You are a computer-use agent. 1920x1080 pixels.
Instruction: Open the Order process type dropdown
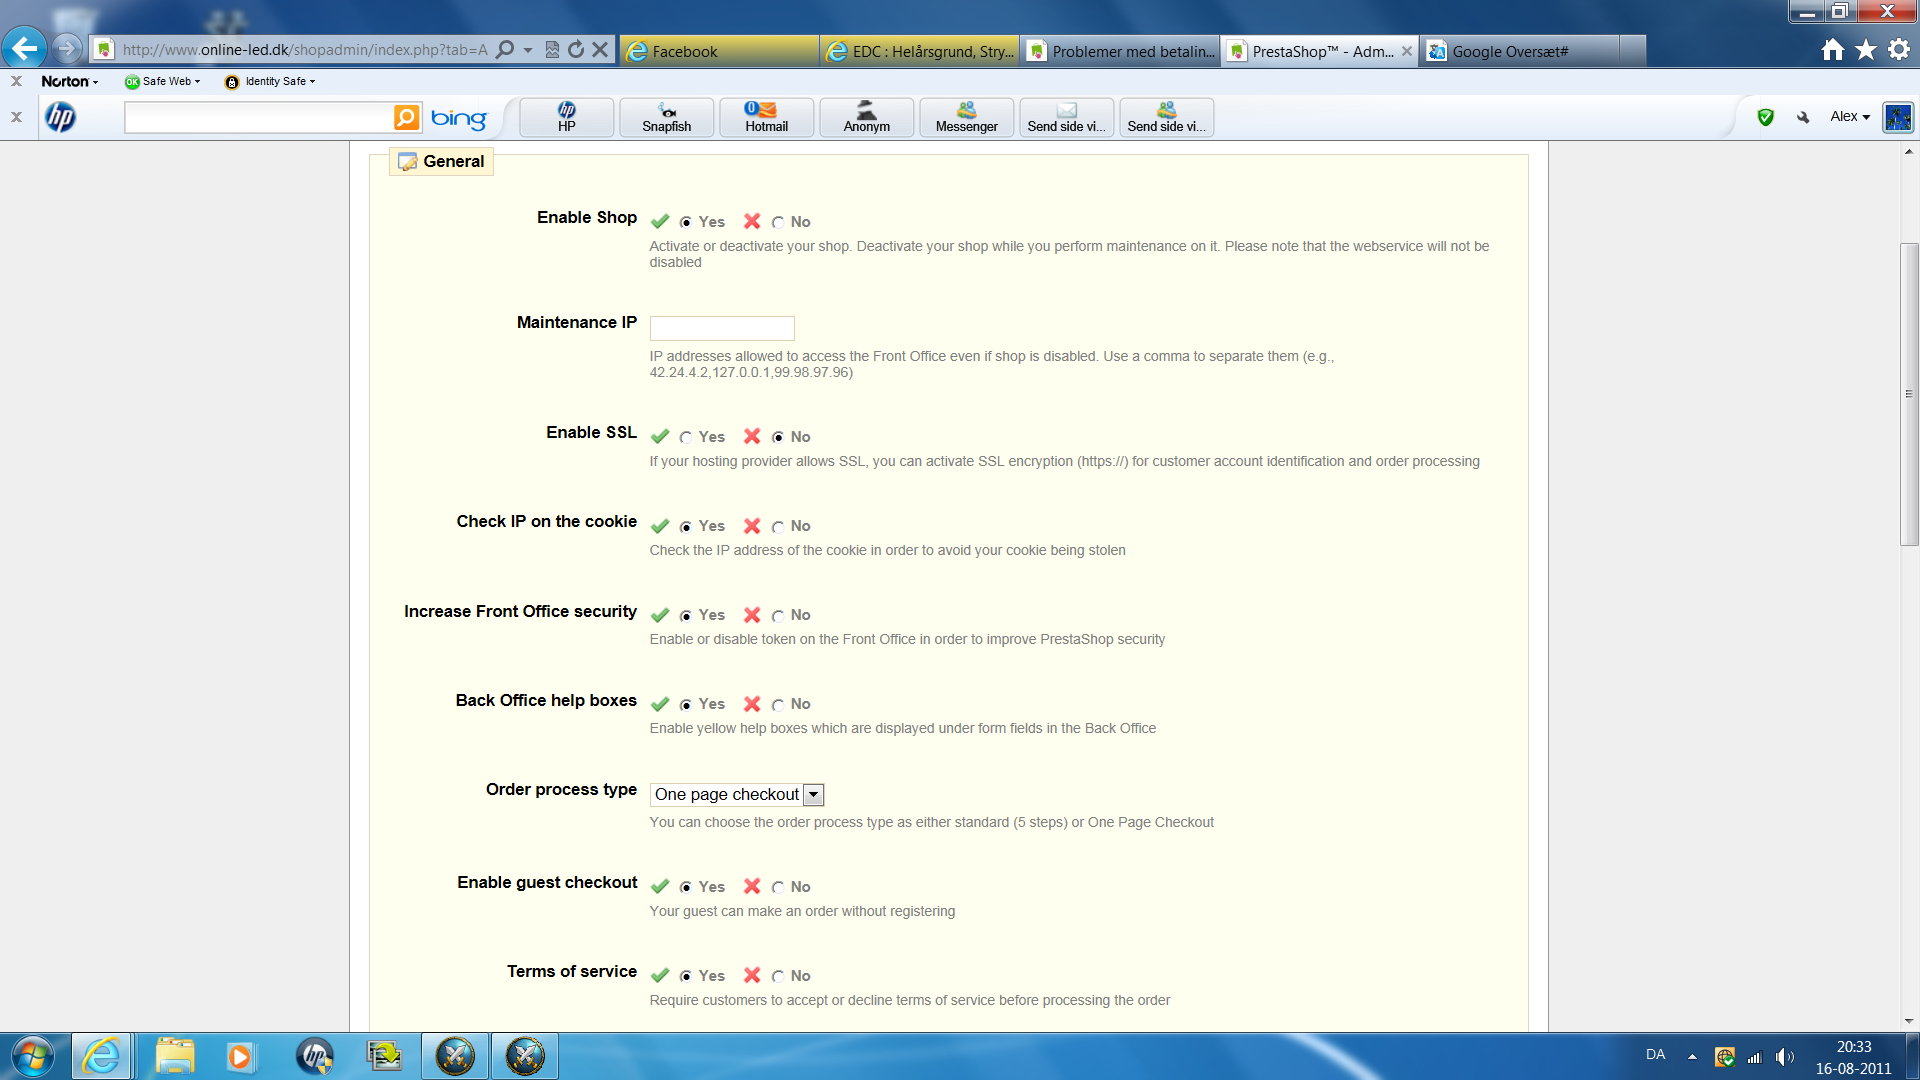(x=737, y=795)
